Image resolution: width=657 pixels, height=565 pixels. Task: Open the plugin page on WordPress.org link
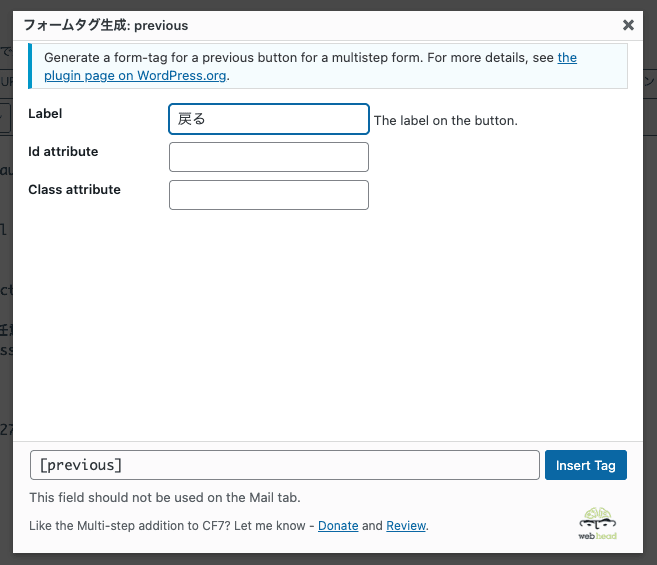coord(136,75)
